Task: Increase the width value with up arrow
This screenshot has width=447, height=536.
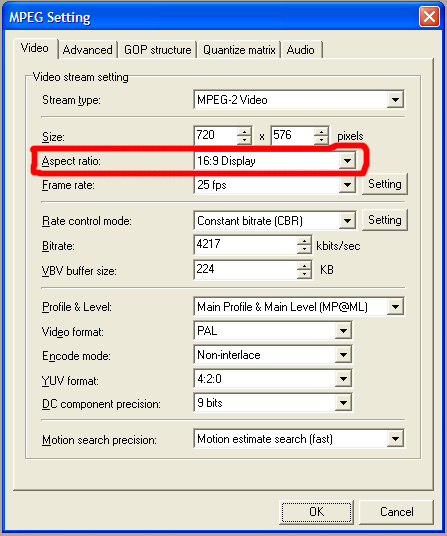Action: tap(244, 132)
